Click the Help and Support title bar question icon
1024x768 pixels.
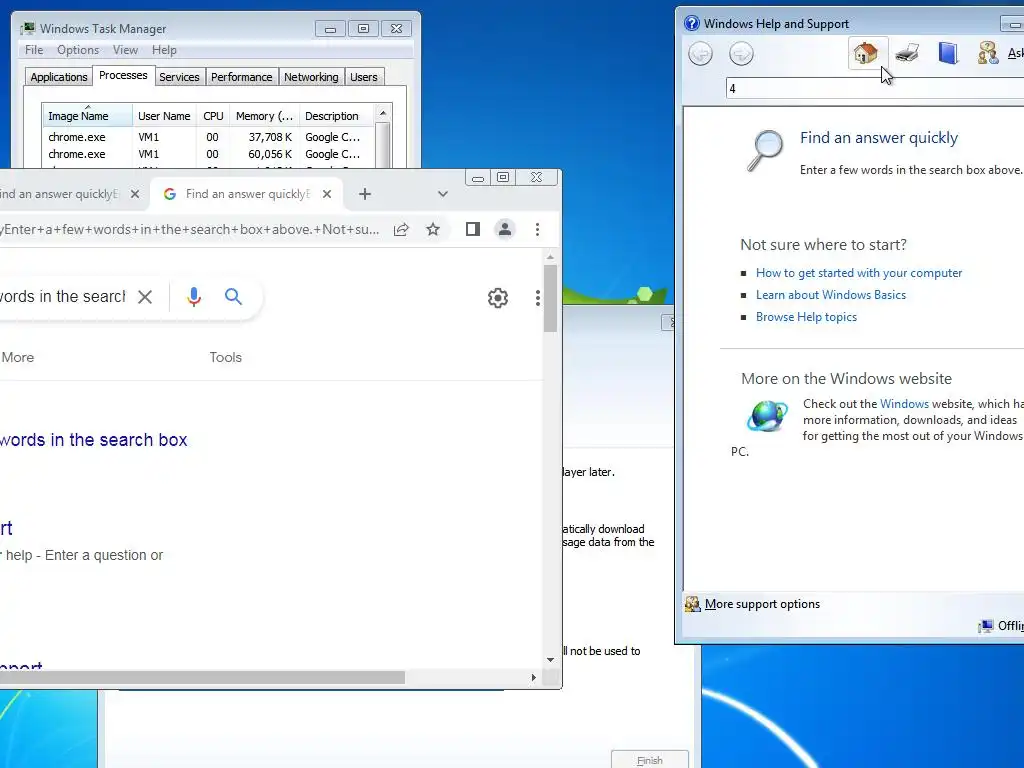pos(692,24)
